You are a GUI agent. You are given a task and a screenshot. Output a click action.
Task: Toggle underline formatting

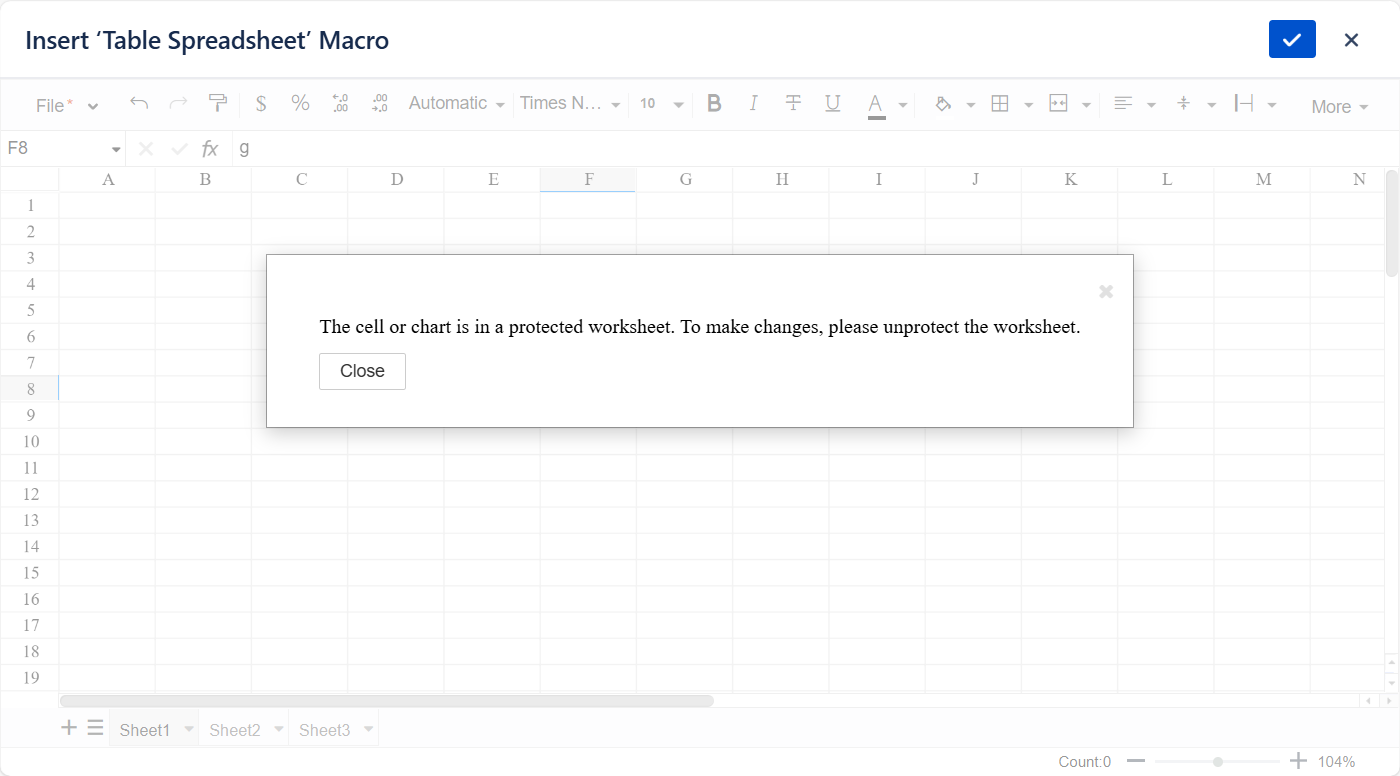pos(832,103)
